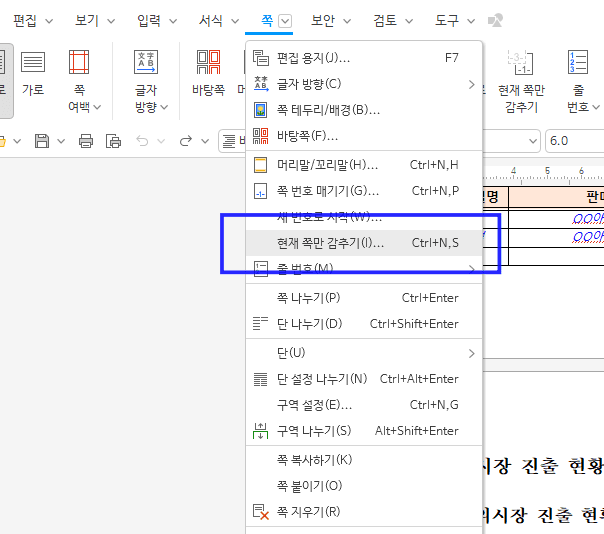
Task: Click the redo icon
Action: 186,141
